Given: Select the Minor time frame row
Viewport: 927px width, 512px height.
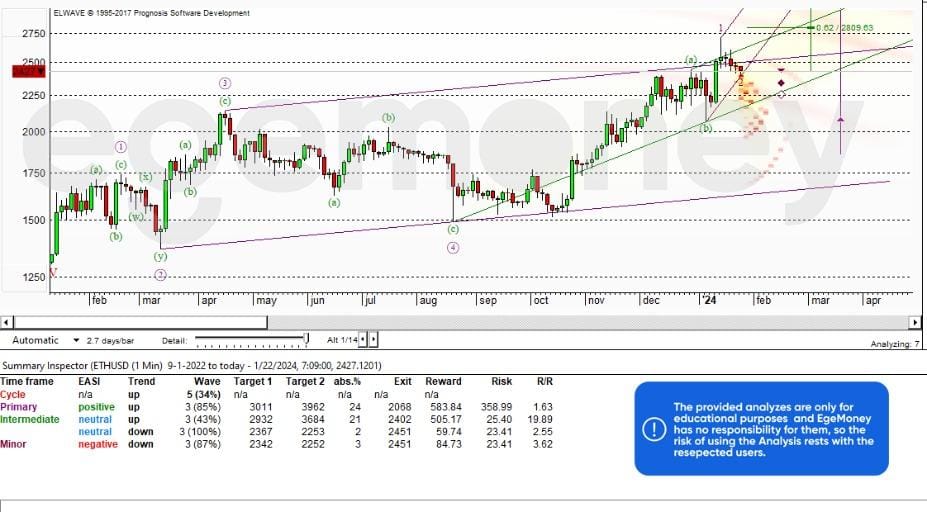Looking at the screenshot, I should pyautogui.click(x=14, y=444).
